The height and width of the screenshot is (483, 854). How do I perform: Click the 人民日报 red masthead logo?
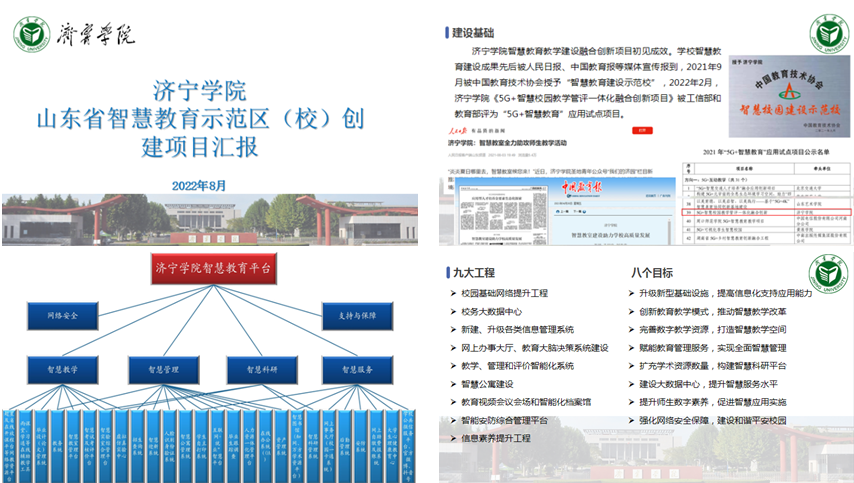pos(461,128)
